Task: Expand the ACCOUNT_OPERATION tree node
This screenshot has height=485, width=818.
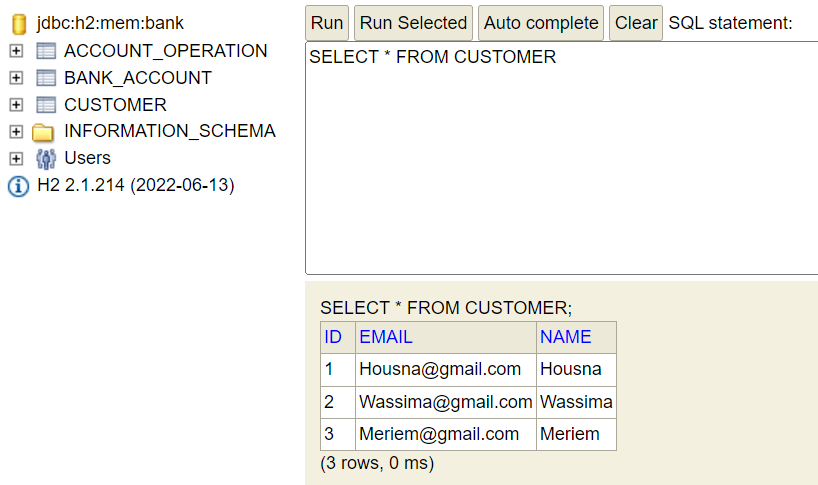Action: coord(16,51)
